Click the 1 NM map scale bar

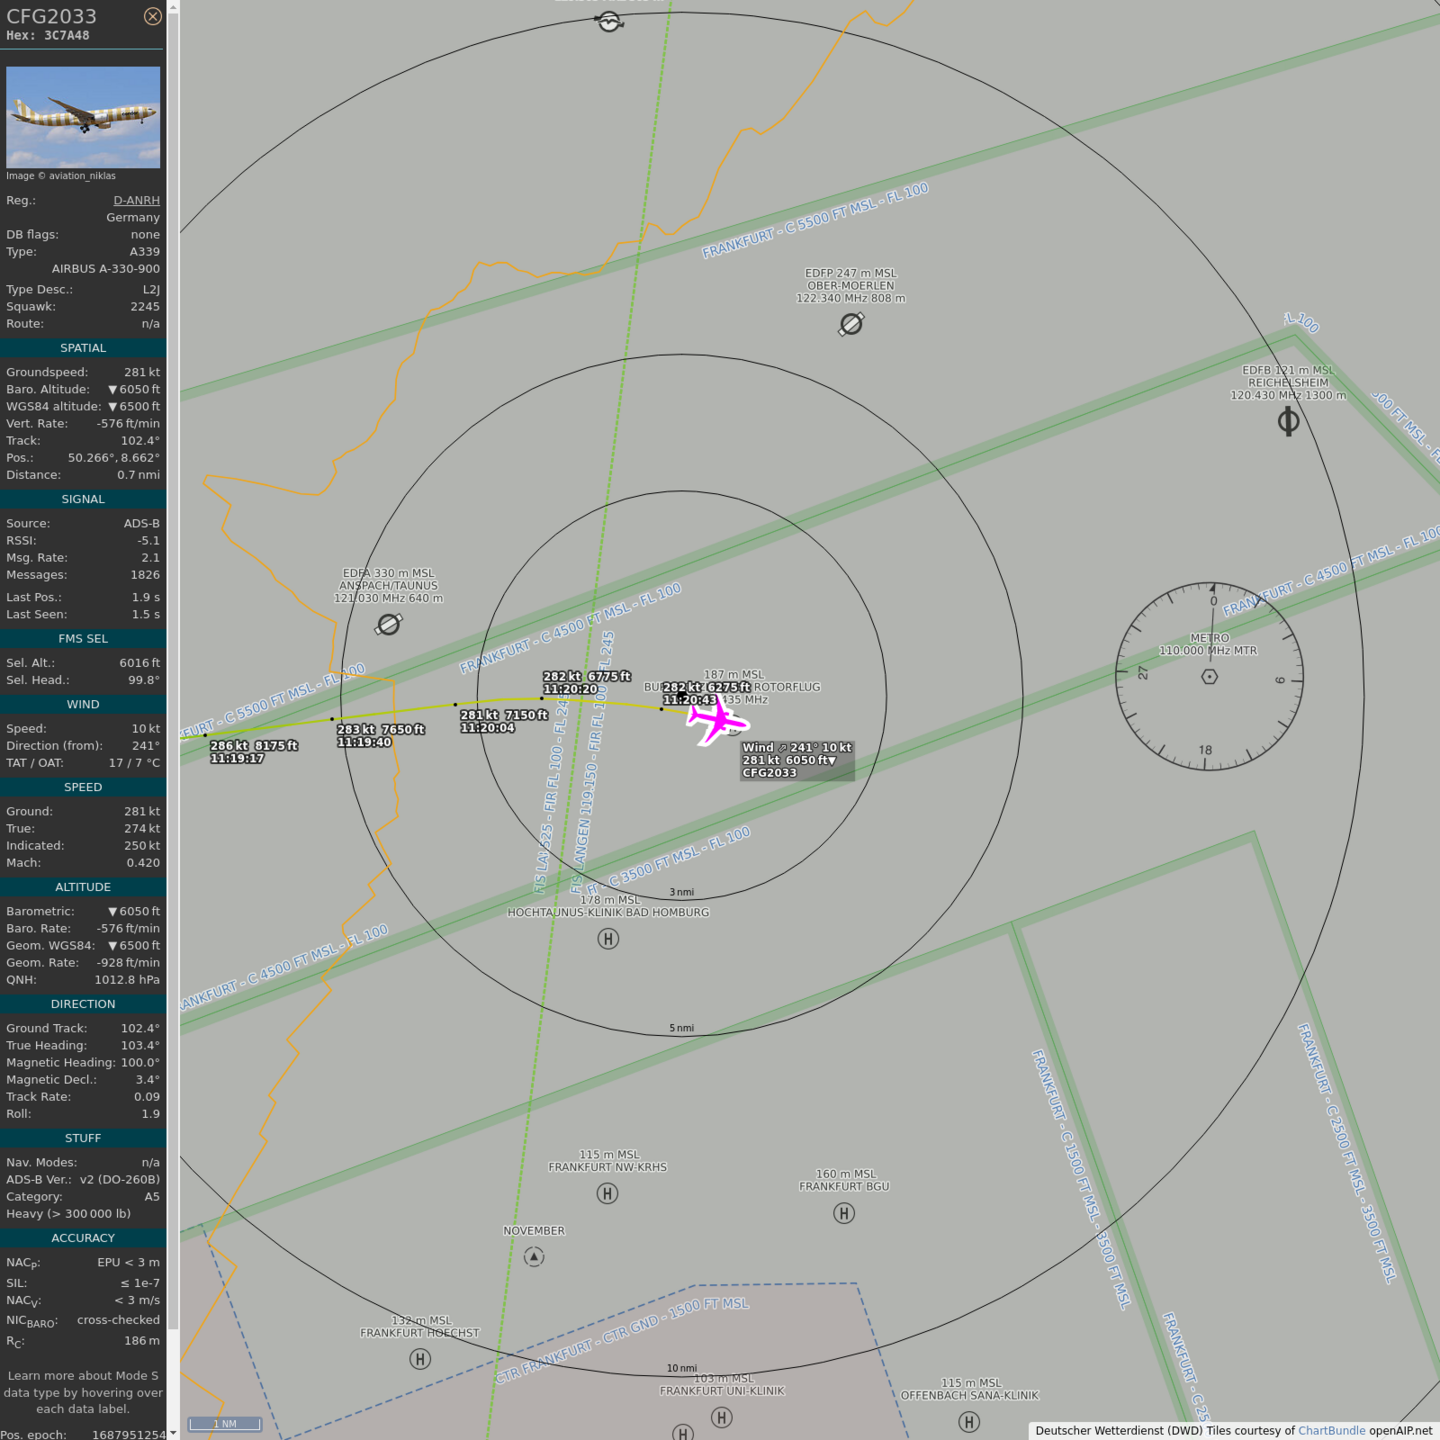[x=225, y=1424]
